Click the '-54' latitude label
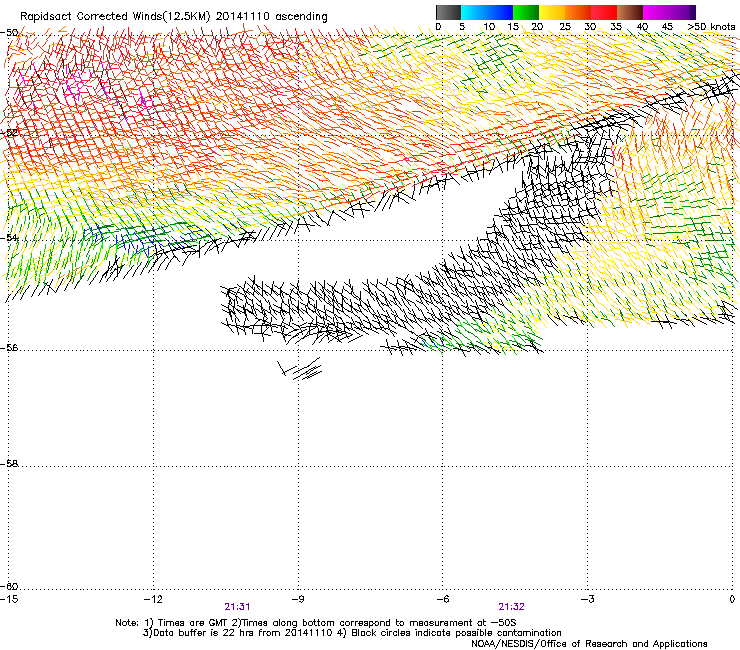 click(x=9, y=237)
